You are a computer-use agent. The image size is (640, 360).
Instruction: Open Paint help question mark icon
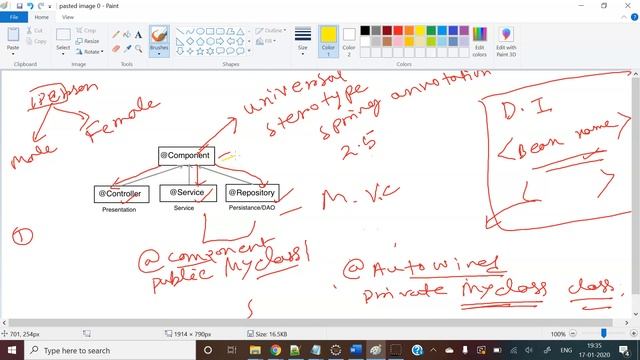coord(634,17)
